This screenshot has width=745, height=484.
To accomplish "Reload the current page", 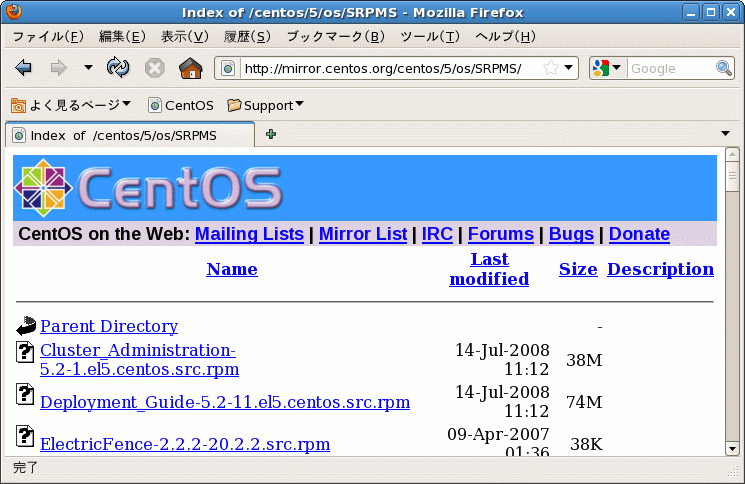I will click(118, 68).
